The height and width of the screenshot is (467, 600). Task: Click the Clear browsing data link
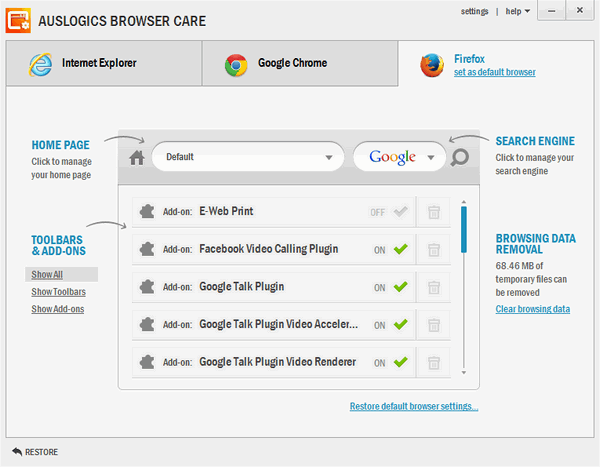pyautogui.click(x=533, y=309)
